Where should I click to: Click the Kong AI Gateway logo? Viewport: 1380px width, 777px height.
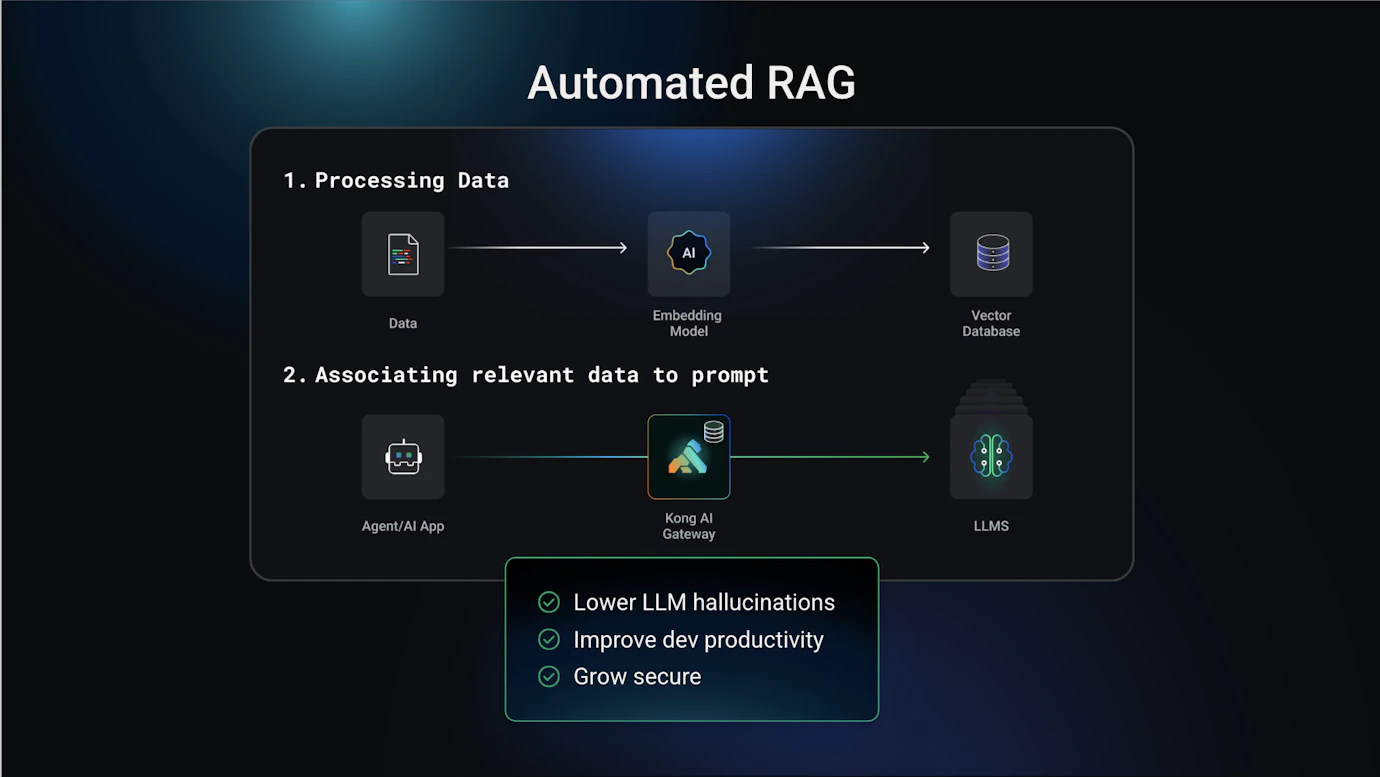[x=687, y=458]
